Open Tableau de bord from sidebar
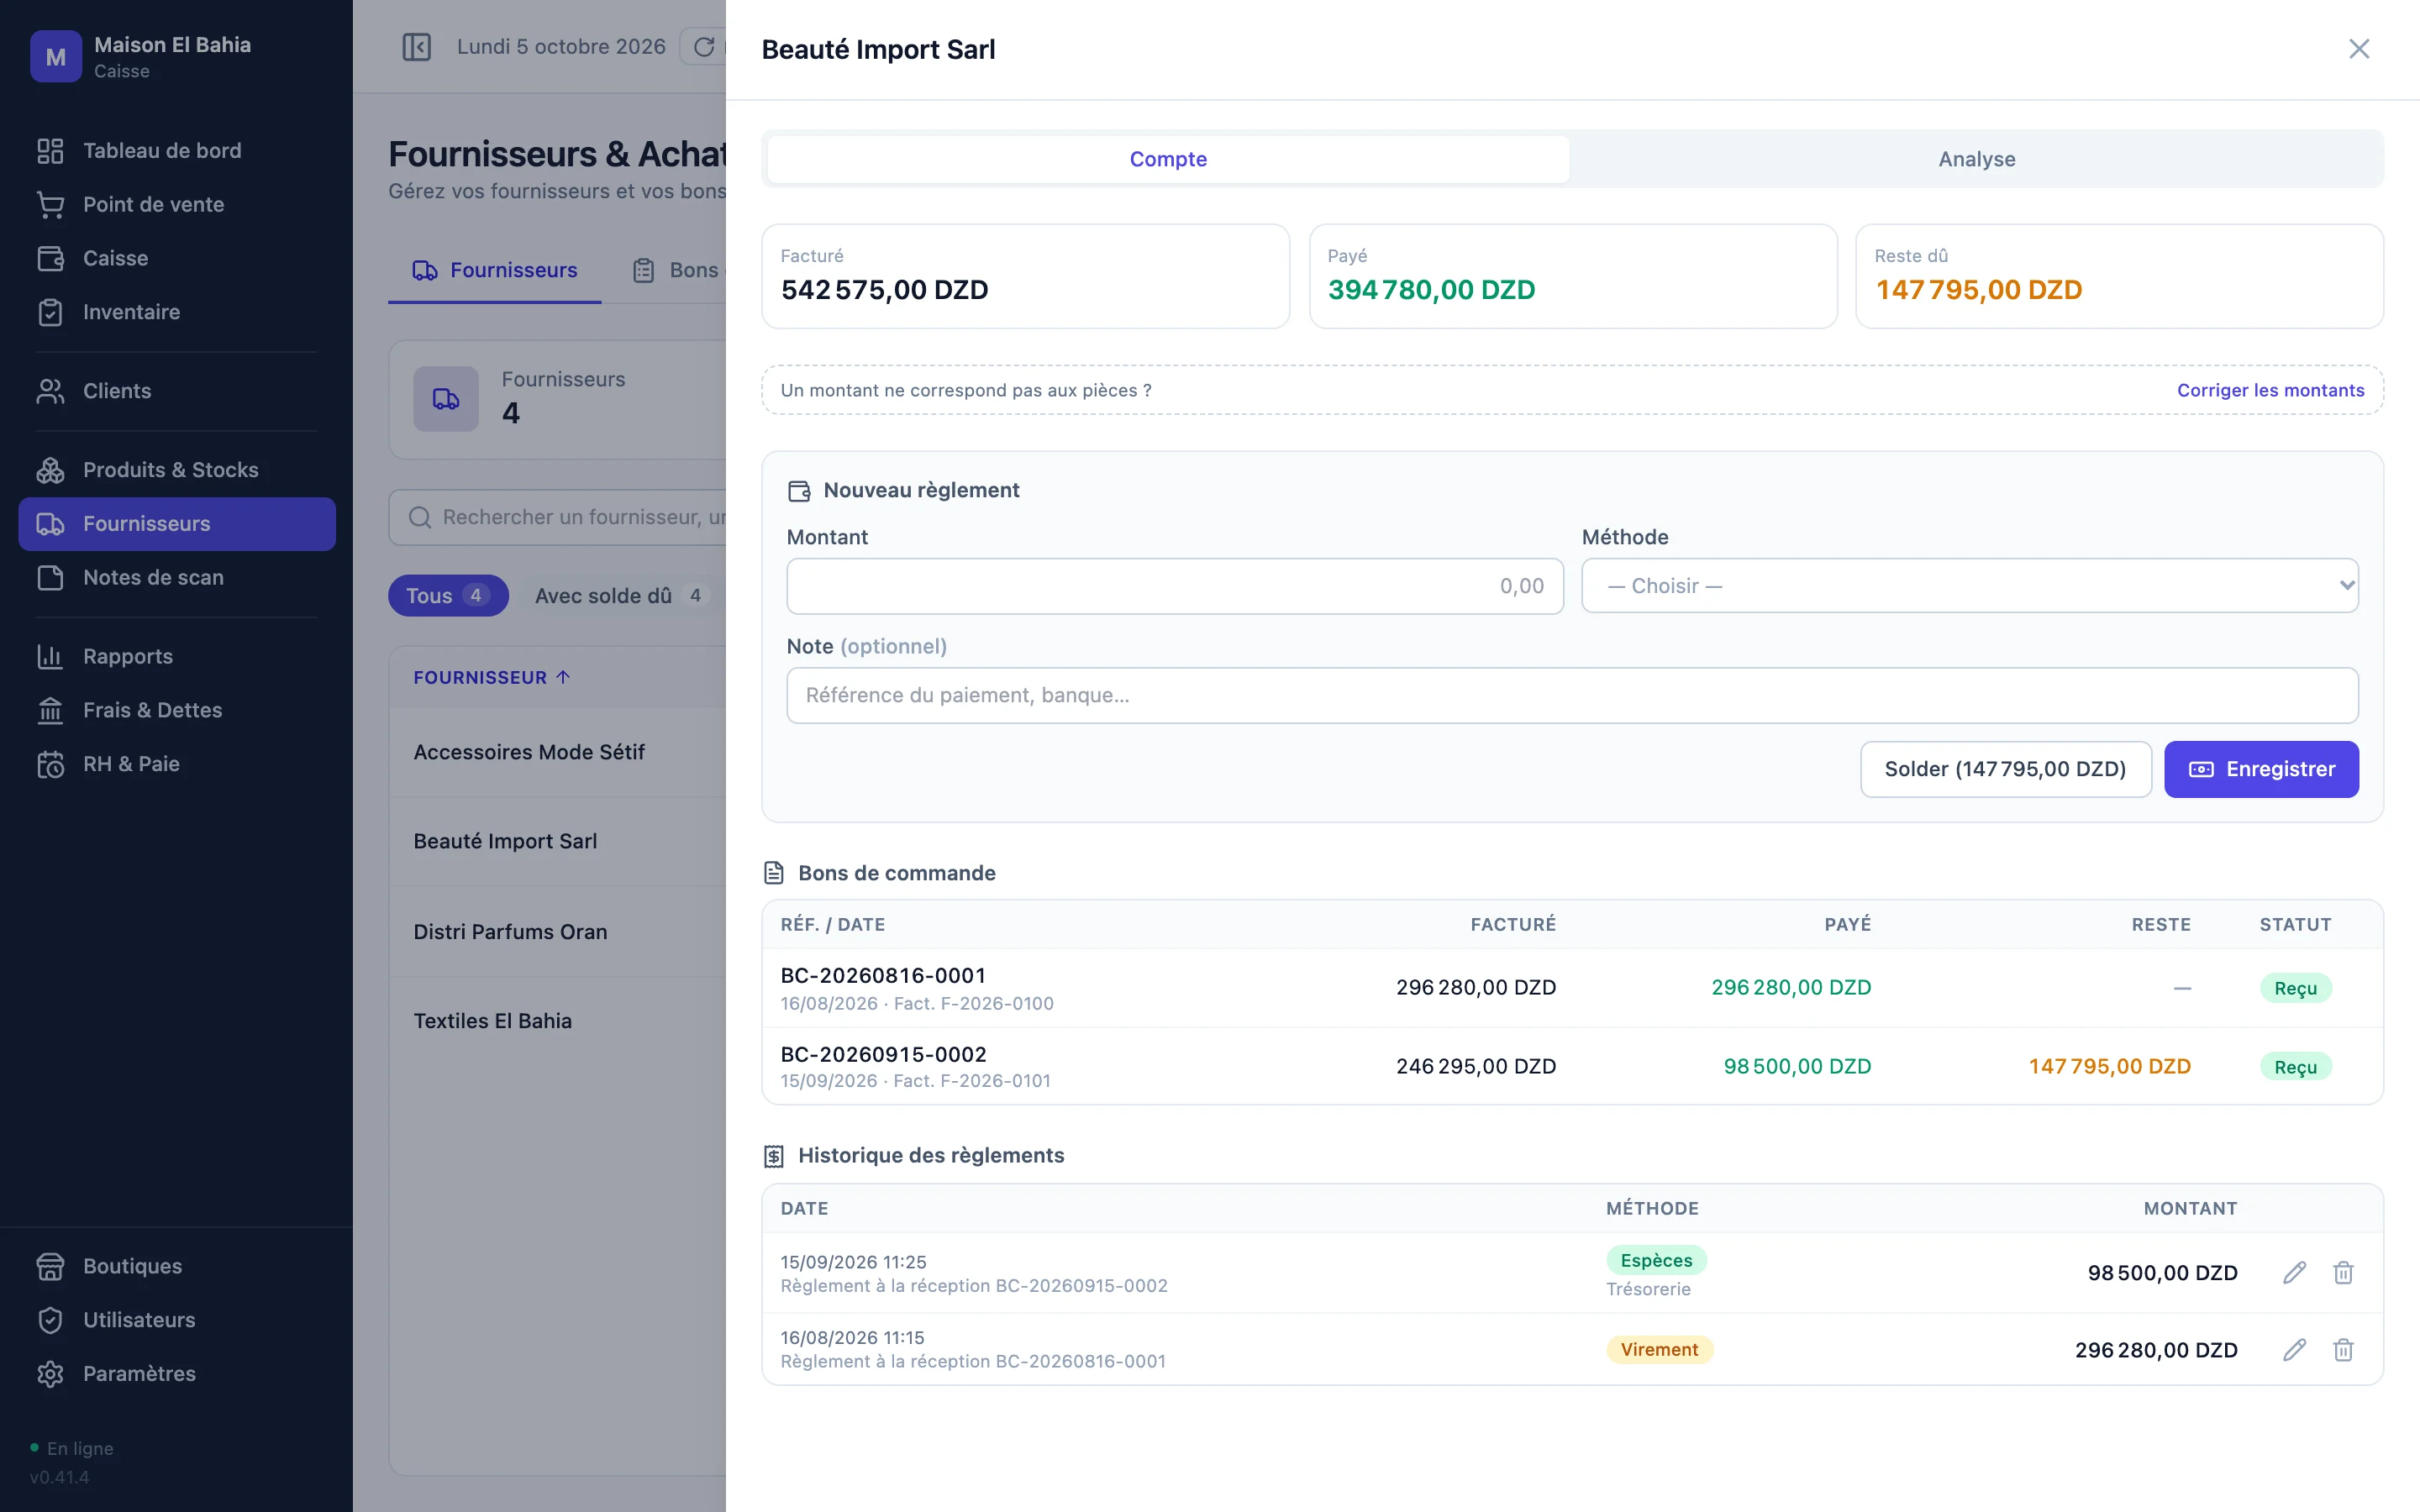The width and height of the screenshot is (2420, 1512). [x=177, y=150]
